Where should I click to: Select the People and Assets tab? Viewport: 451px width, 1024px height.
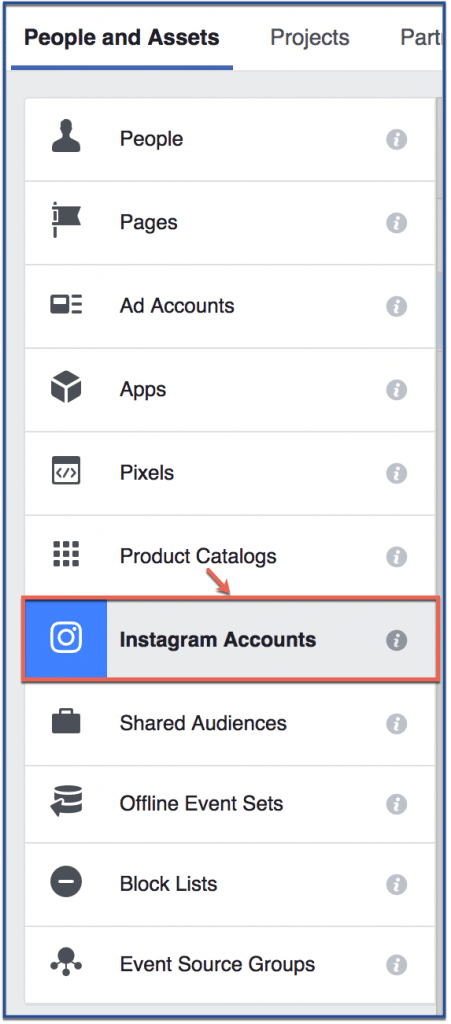coord(121,37)
